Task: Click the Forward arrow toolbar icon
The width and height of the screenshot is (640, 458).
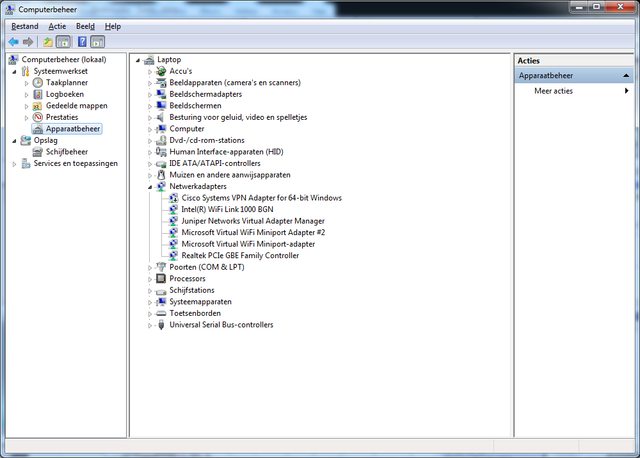Action: coord(28,42)
